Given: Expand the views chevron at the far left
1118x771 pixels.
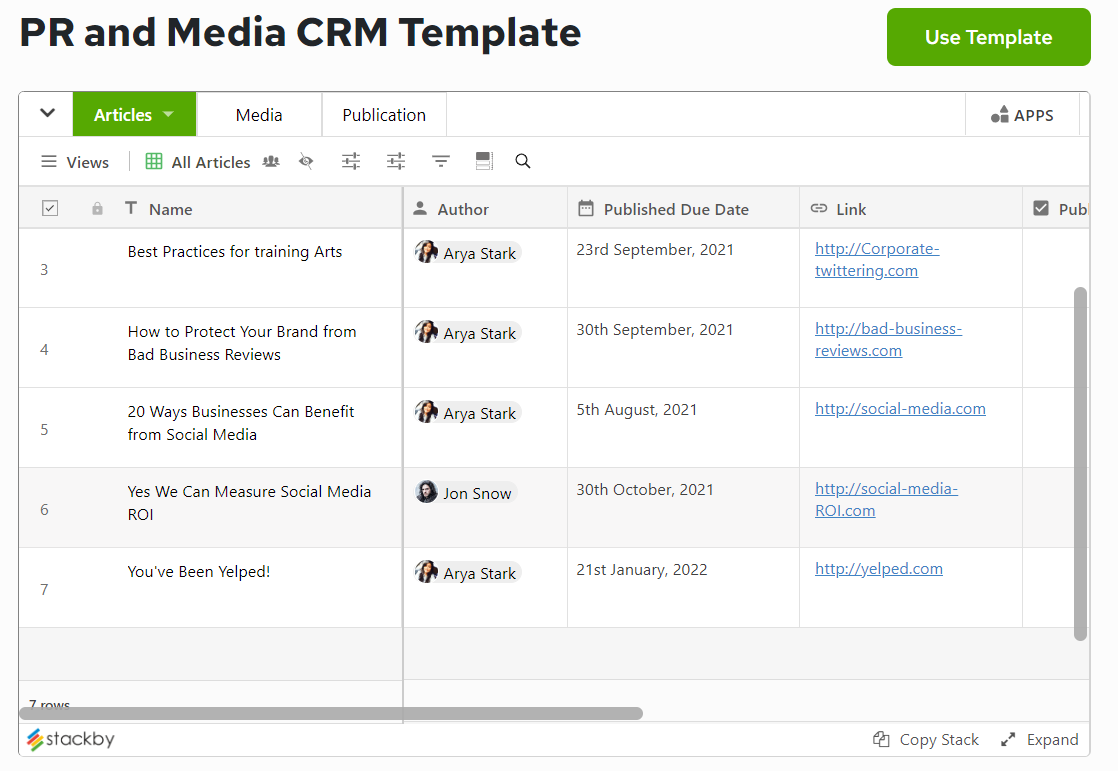Looking at the screenshot, I should pos(45,113).
